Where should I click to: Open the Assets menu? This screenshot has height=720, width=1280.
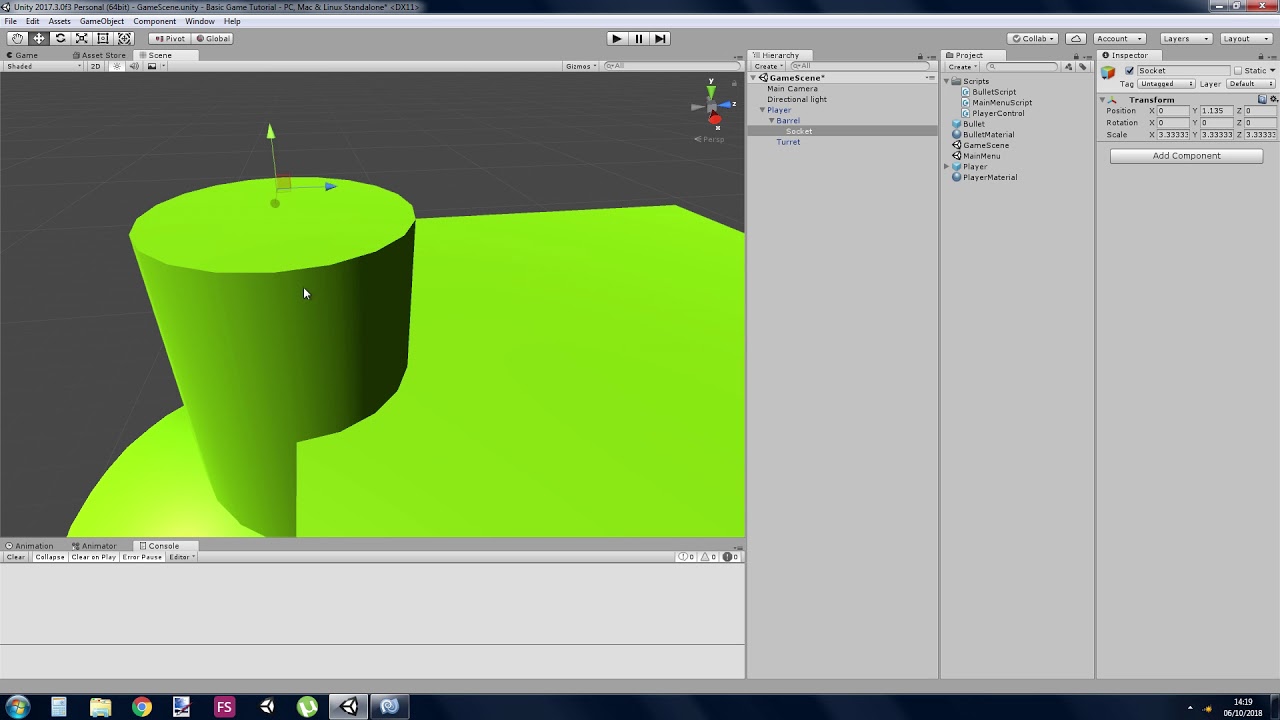pos(59,21)
